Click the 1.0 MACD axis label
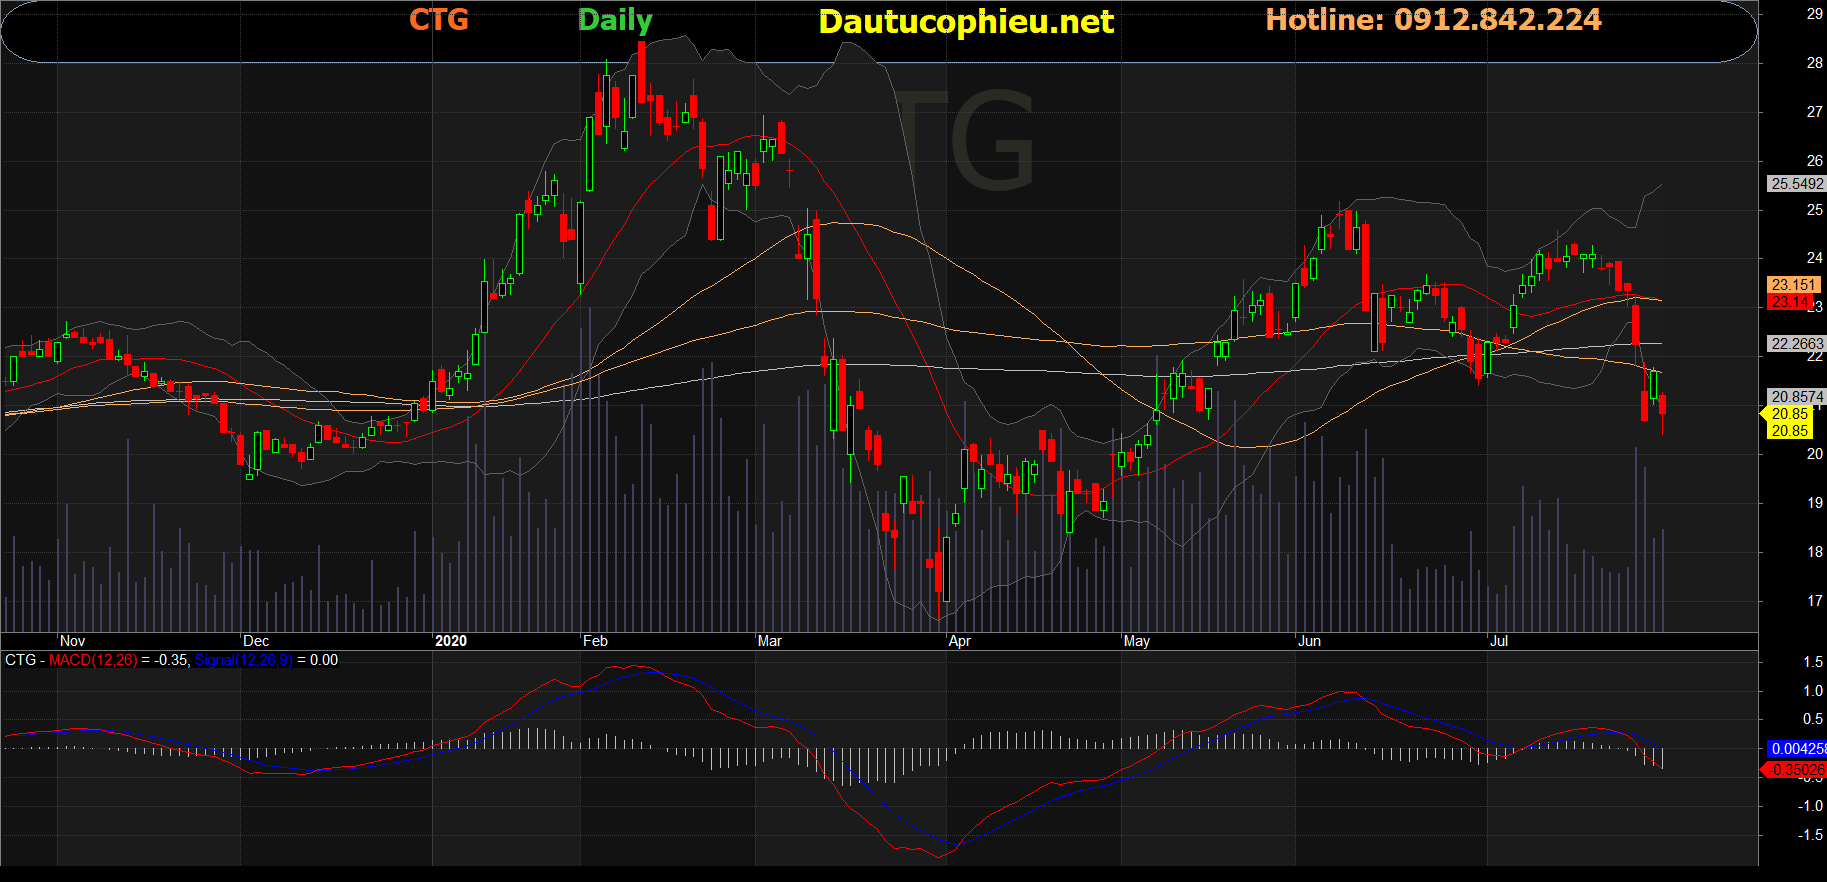This screenshot has height=882, width=1827. (1813, 691)
